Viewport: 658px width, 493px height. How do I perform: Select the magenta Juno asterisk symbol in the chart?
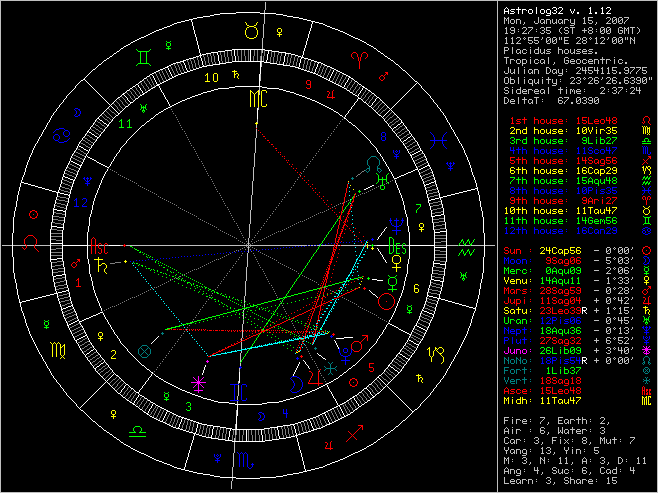click(x=198, y=383)
